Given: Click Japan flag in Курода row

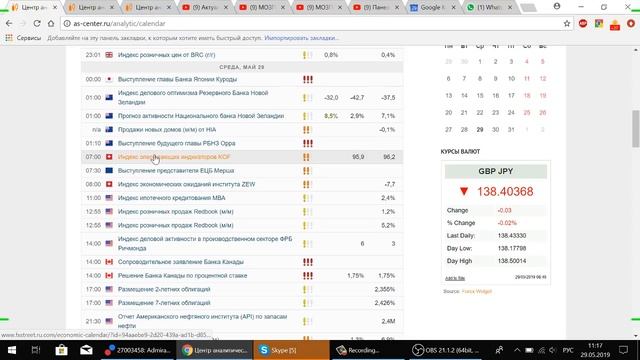Looking at the screenshot, I should pos(109,79).
